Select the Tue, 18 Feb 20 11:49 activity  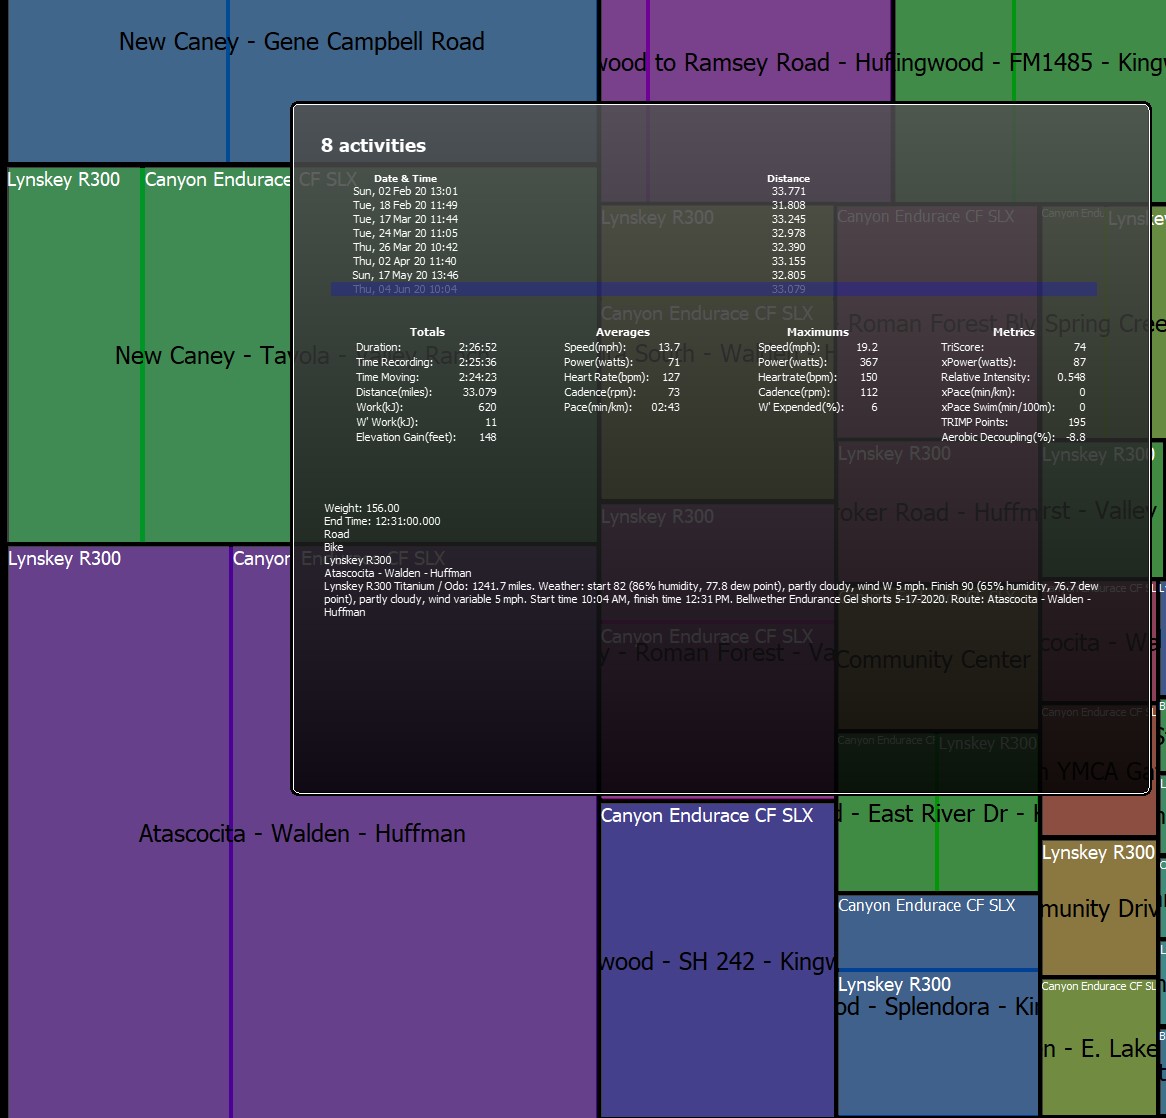[x=713, y=205]
